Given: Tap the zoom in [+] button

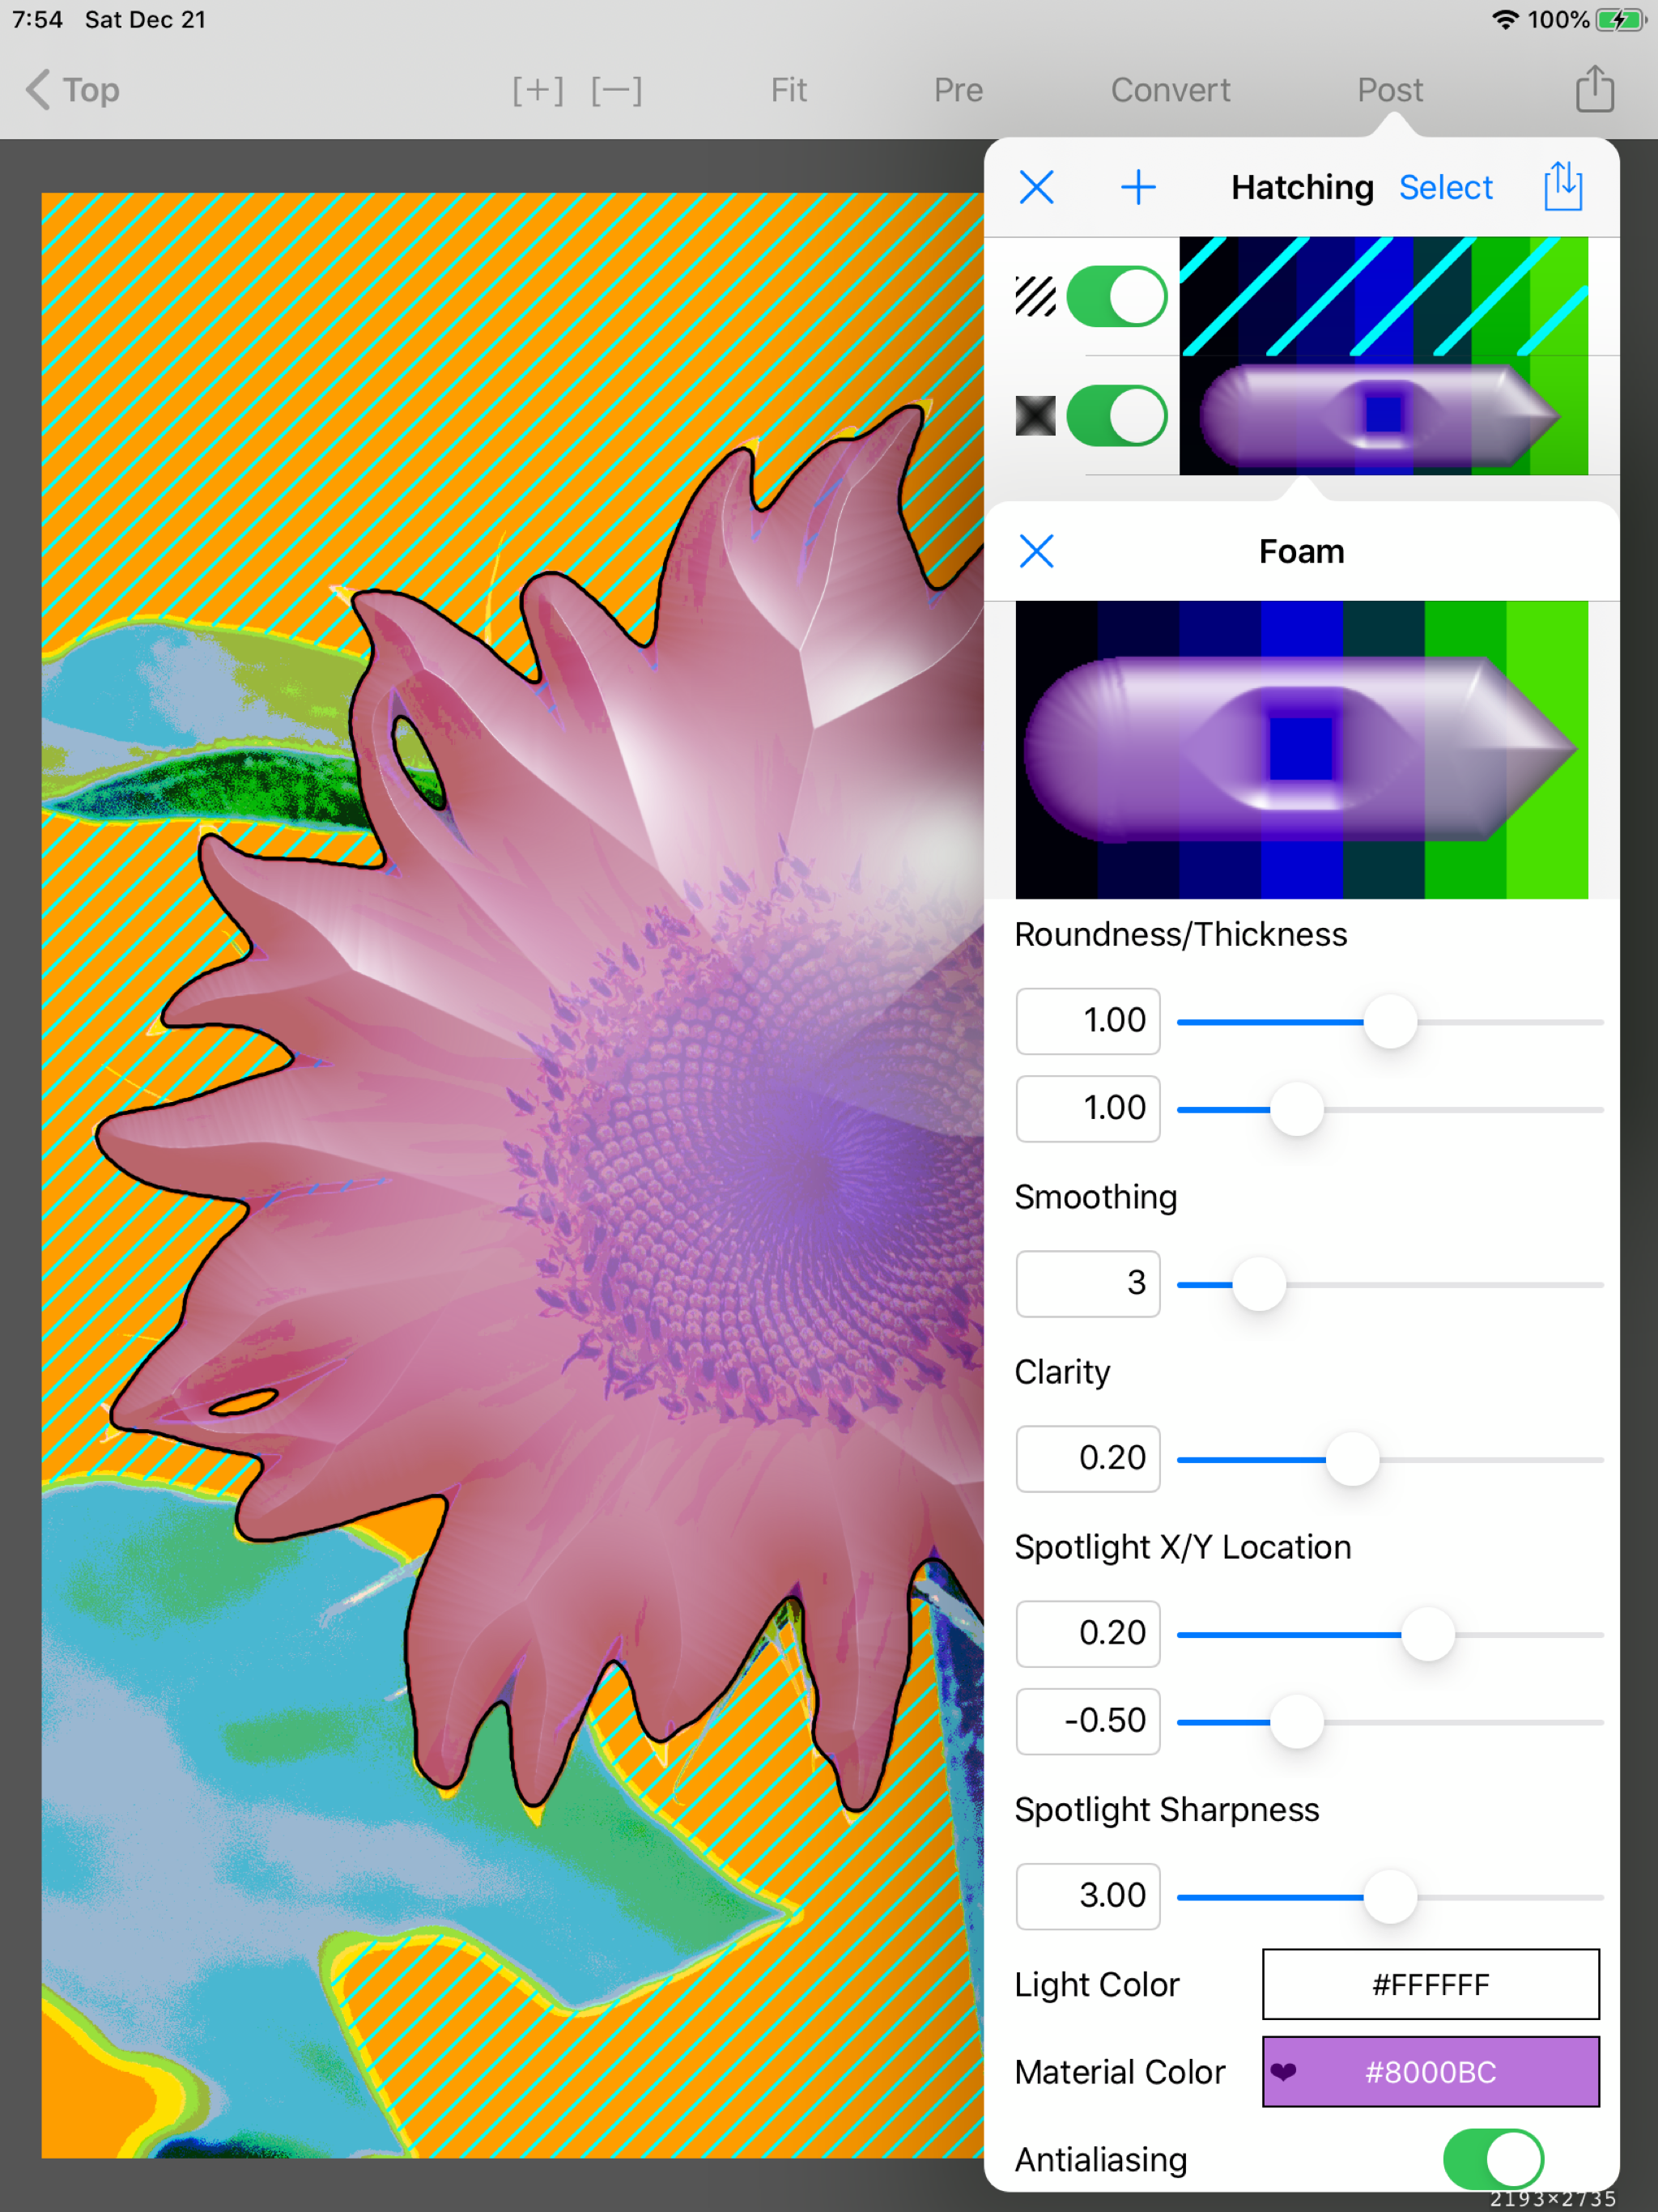Looking at the screenshot, I should pos(538,90).
